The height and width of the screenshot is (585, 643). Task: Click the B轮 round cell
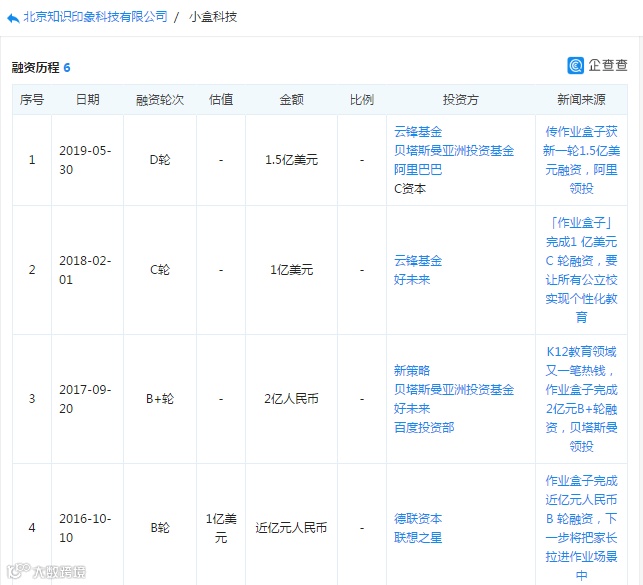click(x=160, y=528)
